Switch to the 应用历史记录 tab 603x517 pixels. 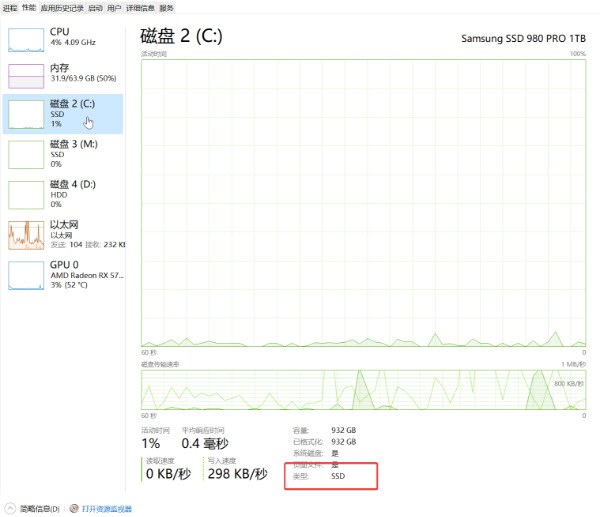click(64, 7)
